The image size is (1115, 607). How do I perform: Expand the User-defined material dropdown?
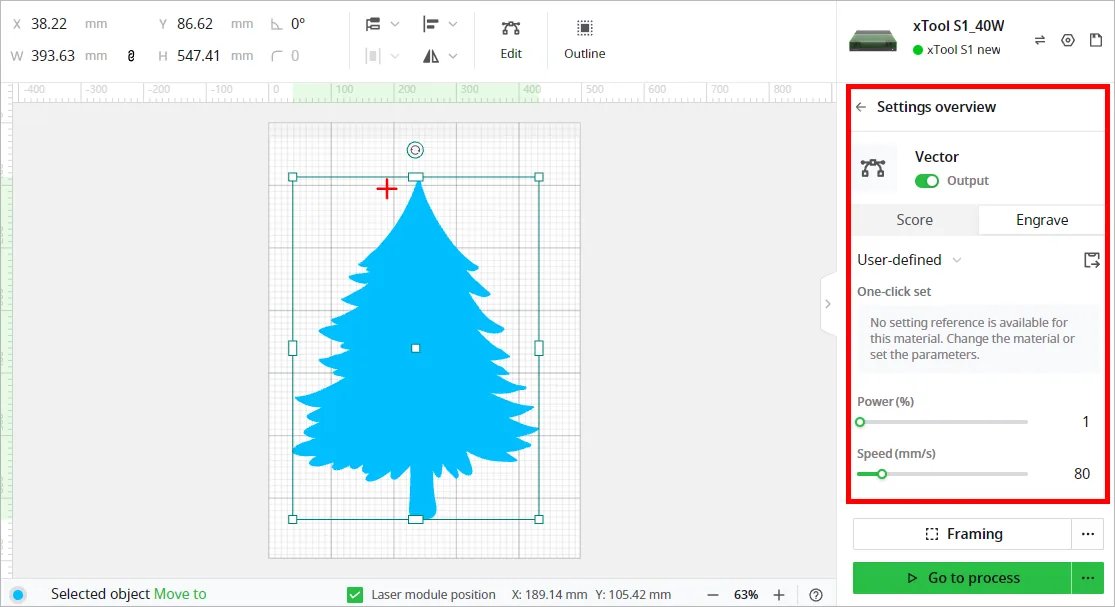pos(909,260)
